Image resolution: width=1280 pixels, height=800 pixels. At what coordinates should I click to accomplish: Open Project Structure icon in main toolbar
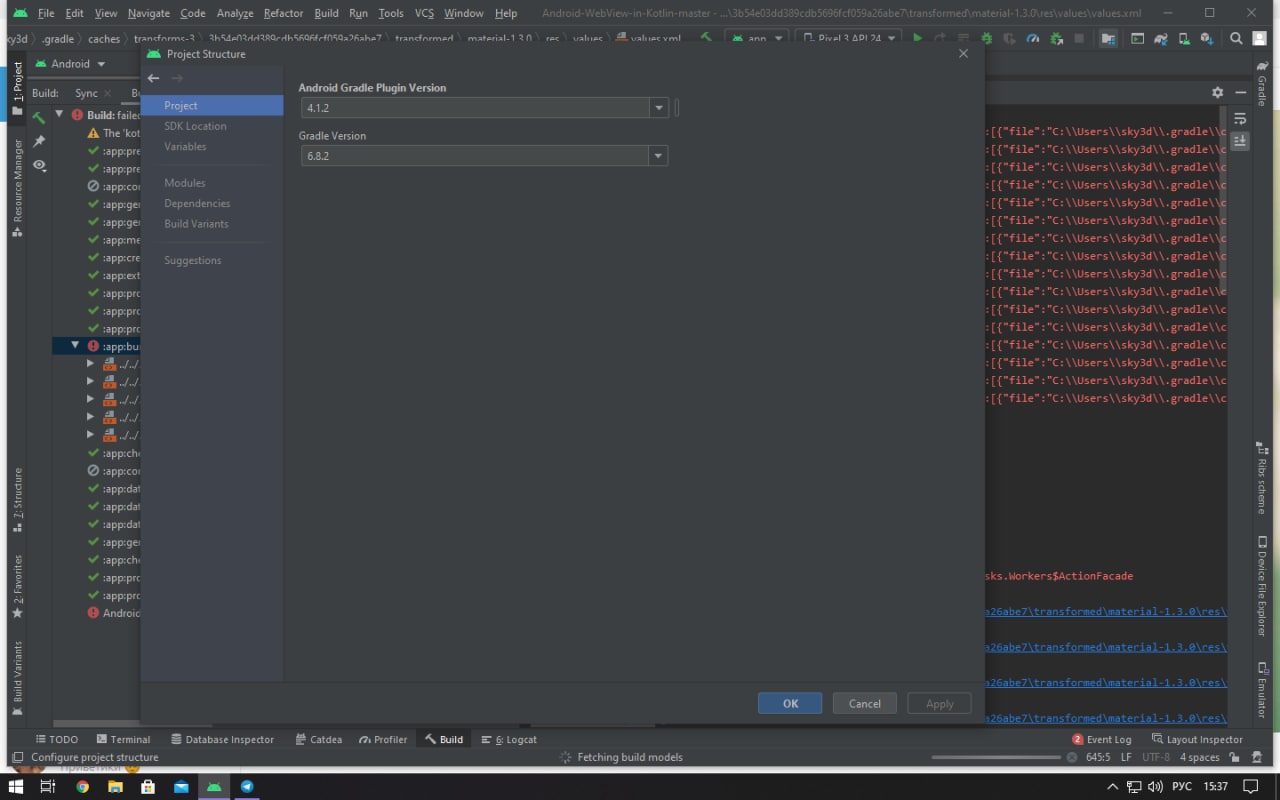1108,38
